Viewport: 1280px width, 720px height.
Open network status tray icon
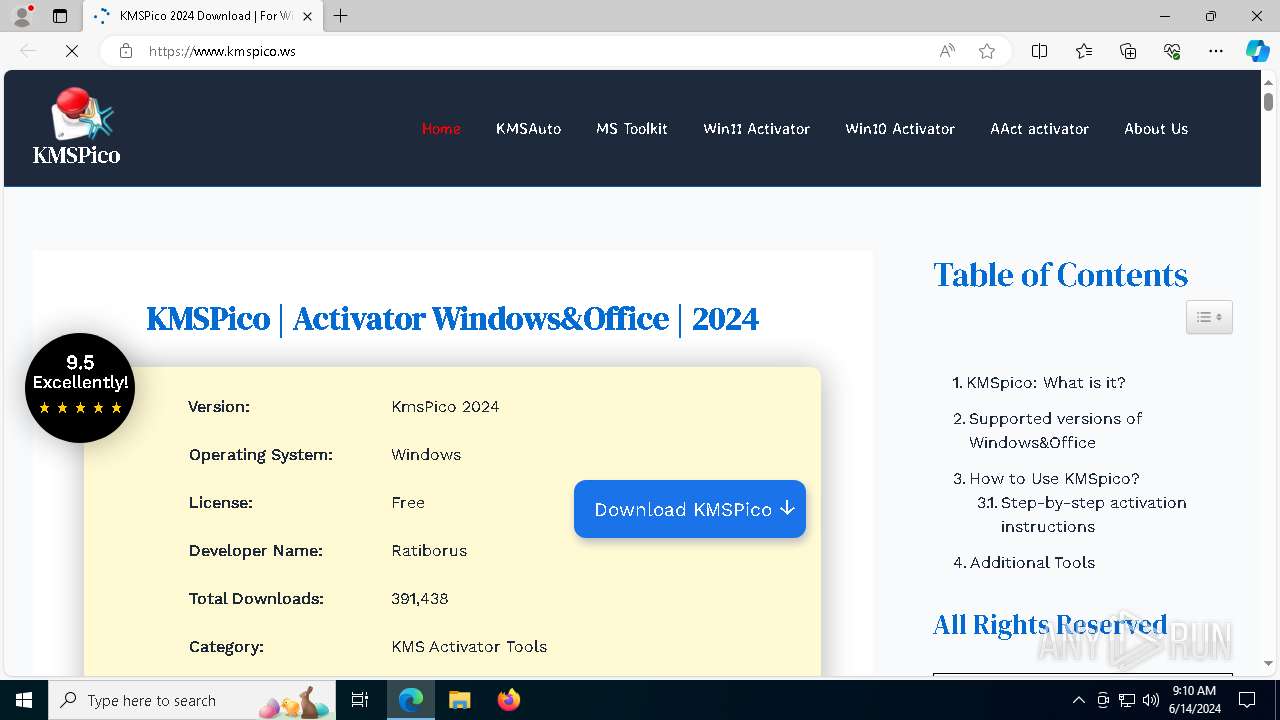tap(1127, 700)
